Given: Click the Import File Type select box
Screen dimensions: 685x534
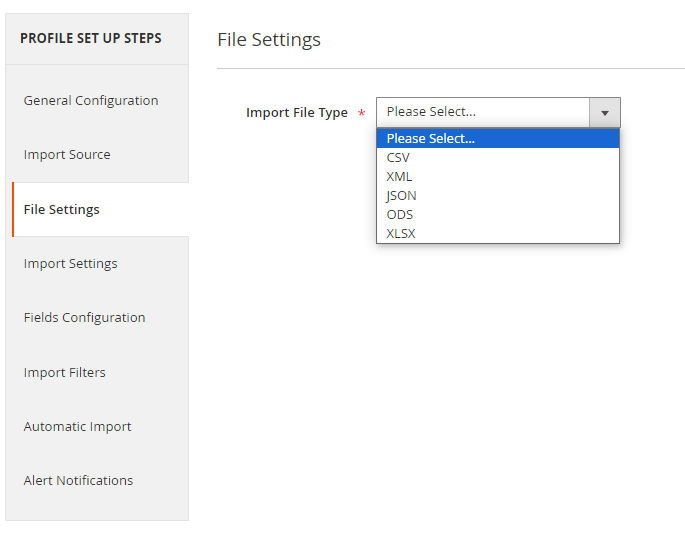Looking at the screenshot, I should click(498, 112).
